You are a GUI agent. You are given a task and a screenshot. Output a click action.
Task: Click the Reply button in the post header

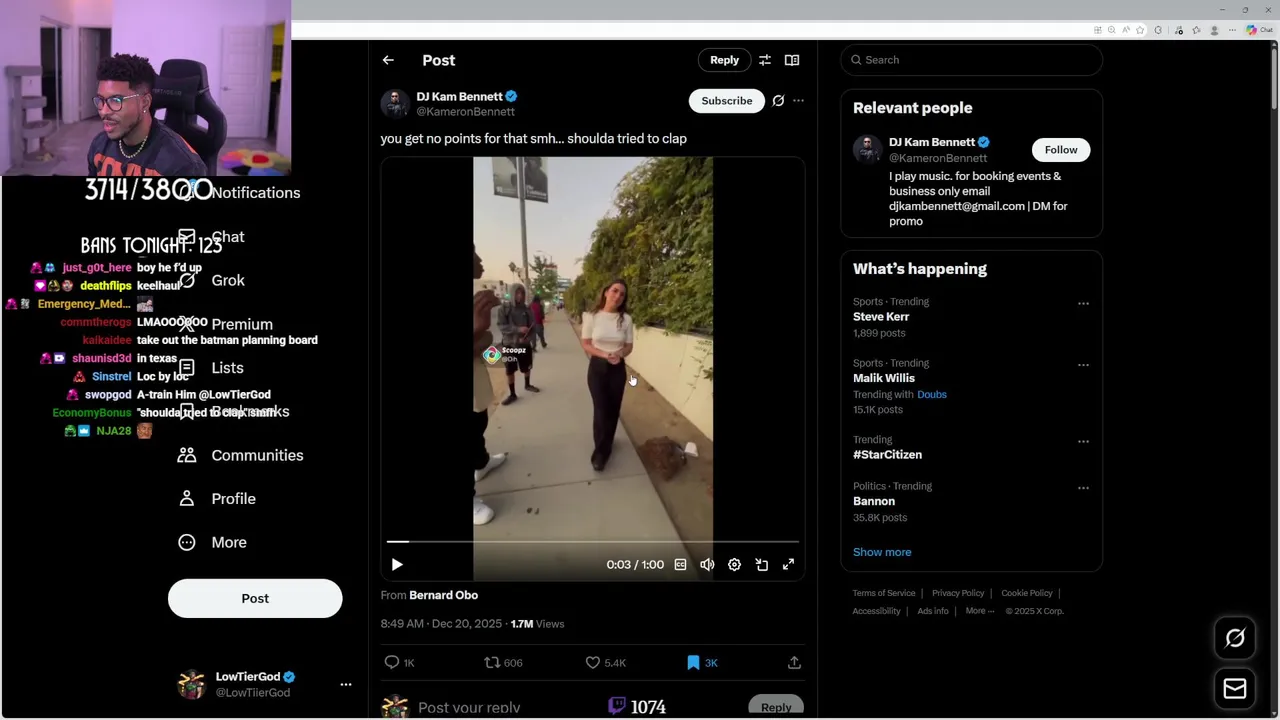coord(724,60)
